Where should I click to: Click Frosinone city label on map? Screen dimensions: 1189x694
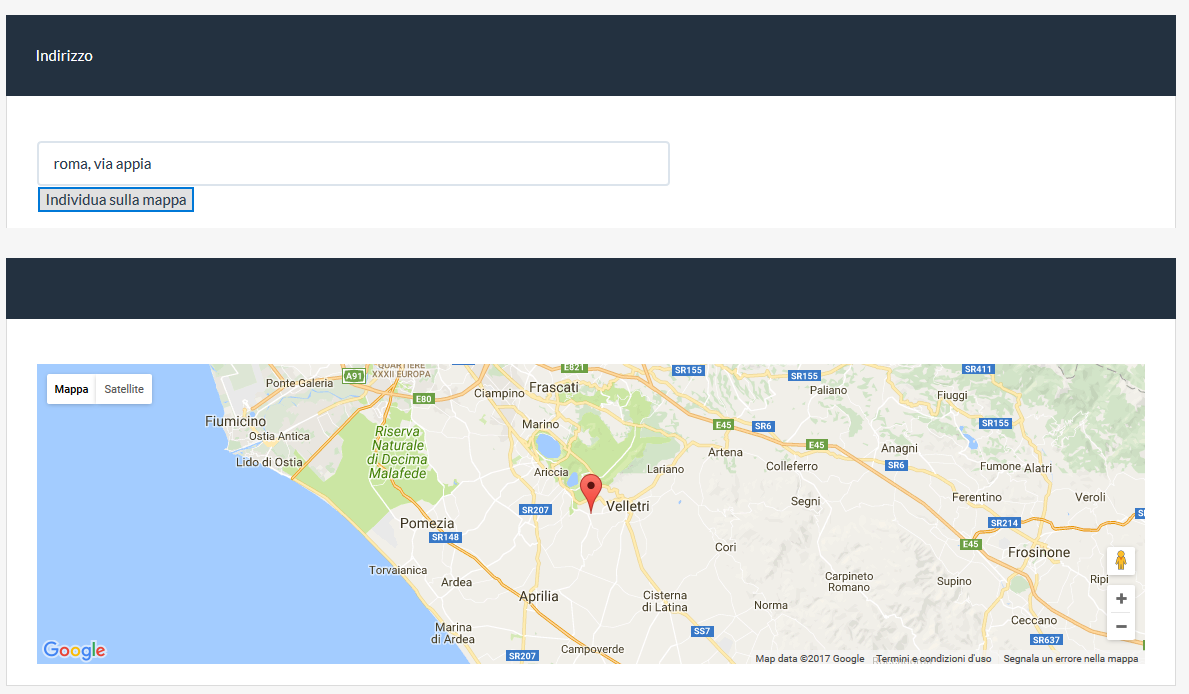coord(1039,552)
